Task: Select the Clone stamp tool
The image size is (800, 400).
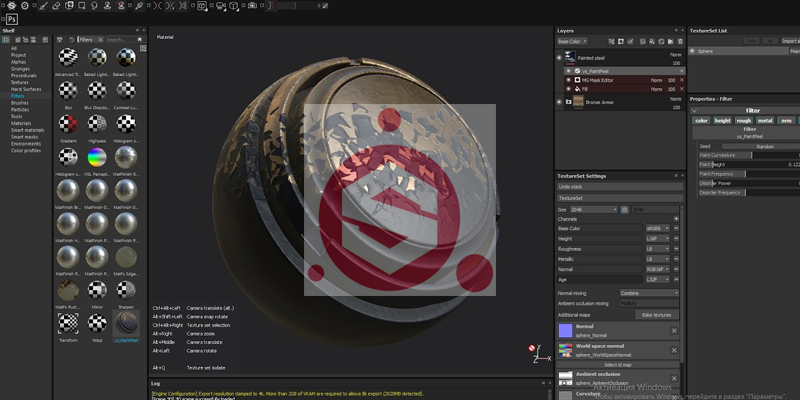Action: pos(107,6)
